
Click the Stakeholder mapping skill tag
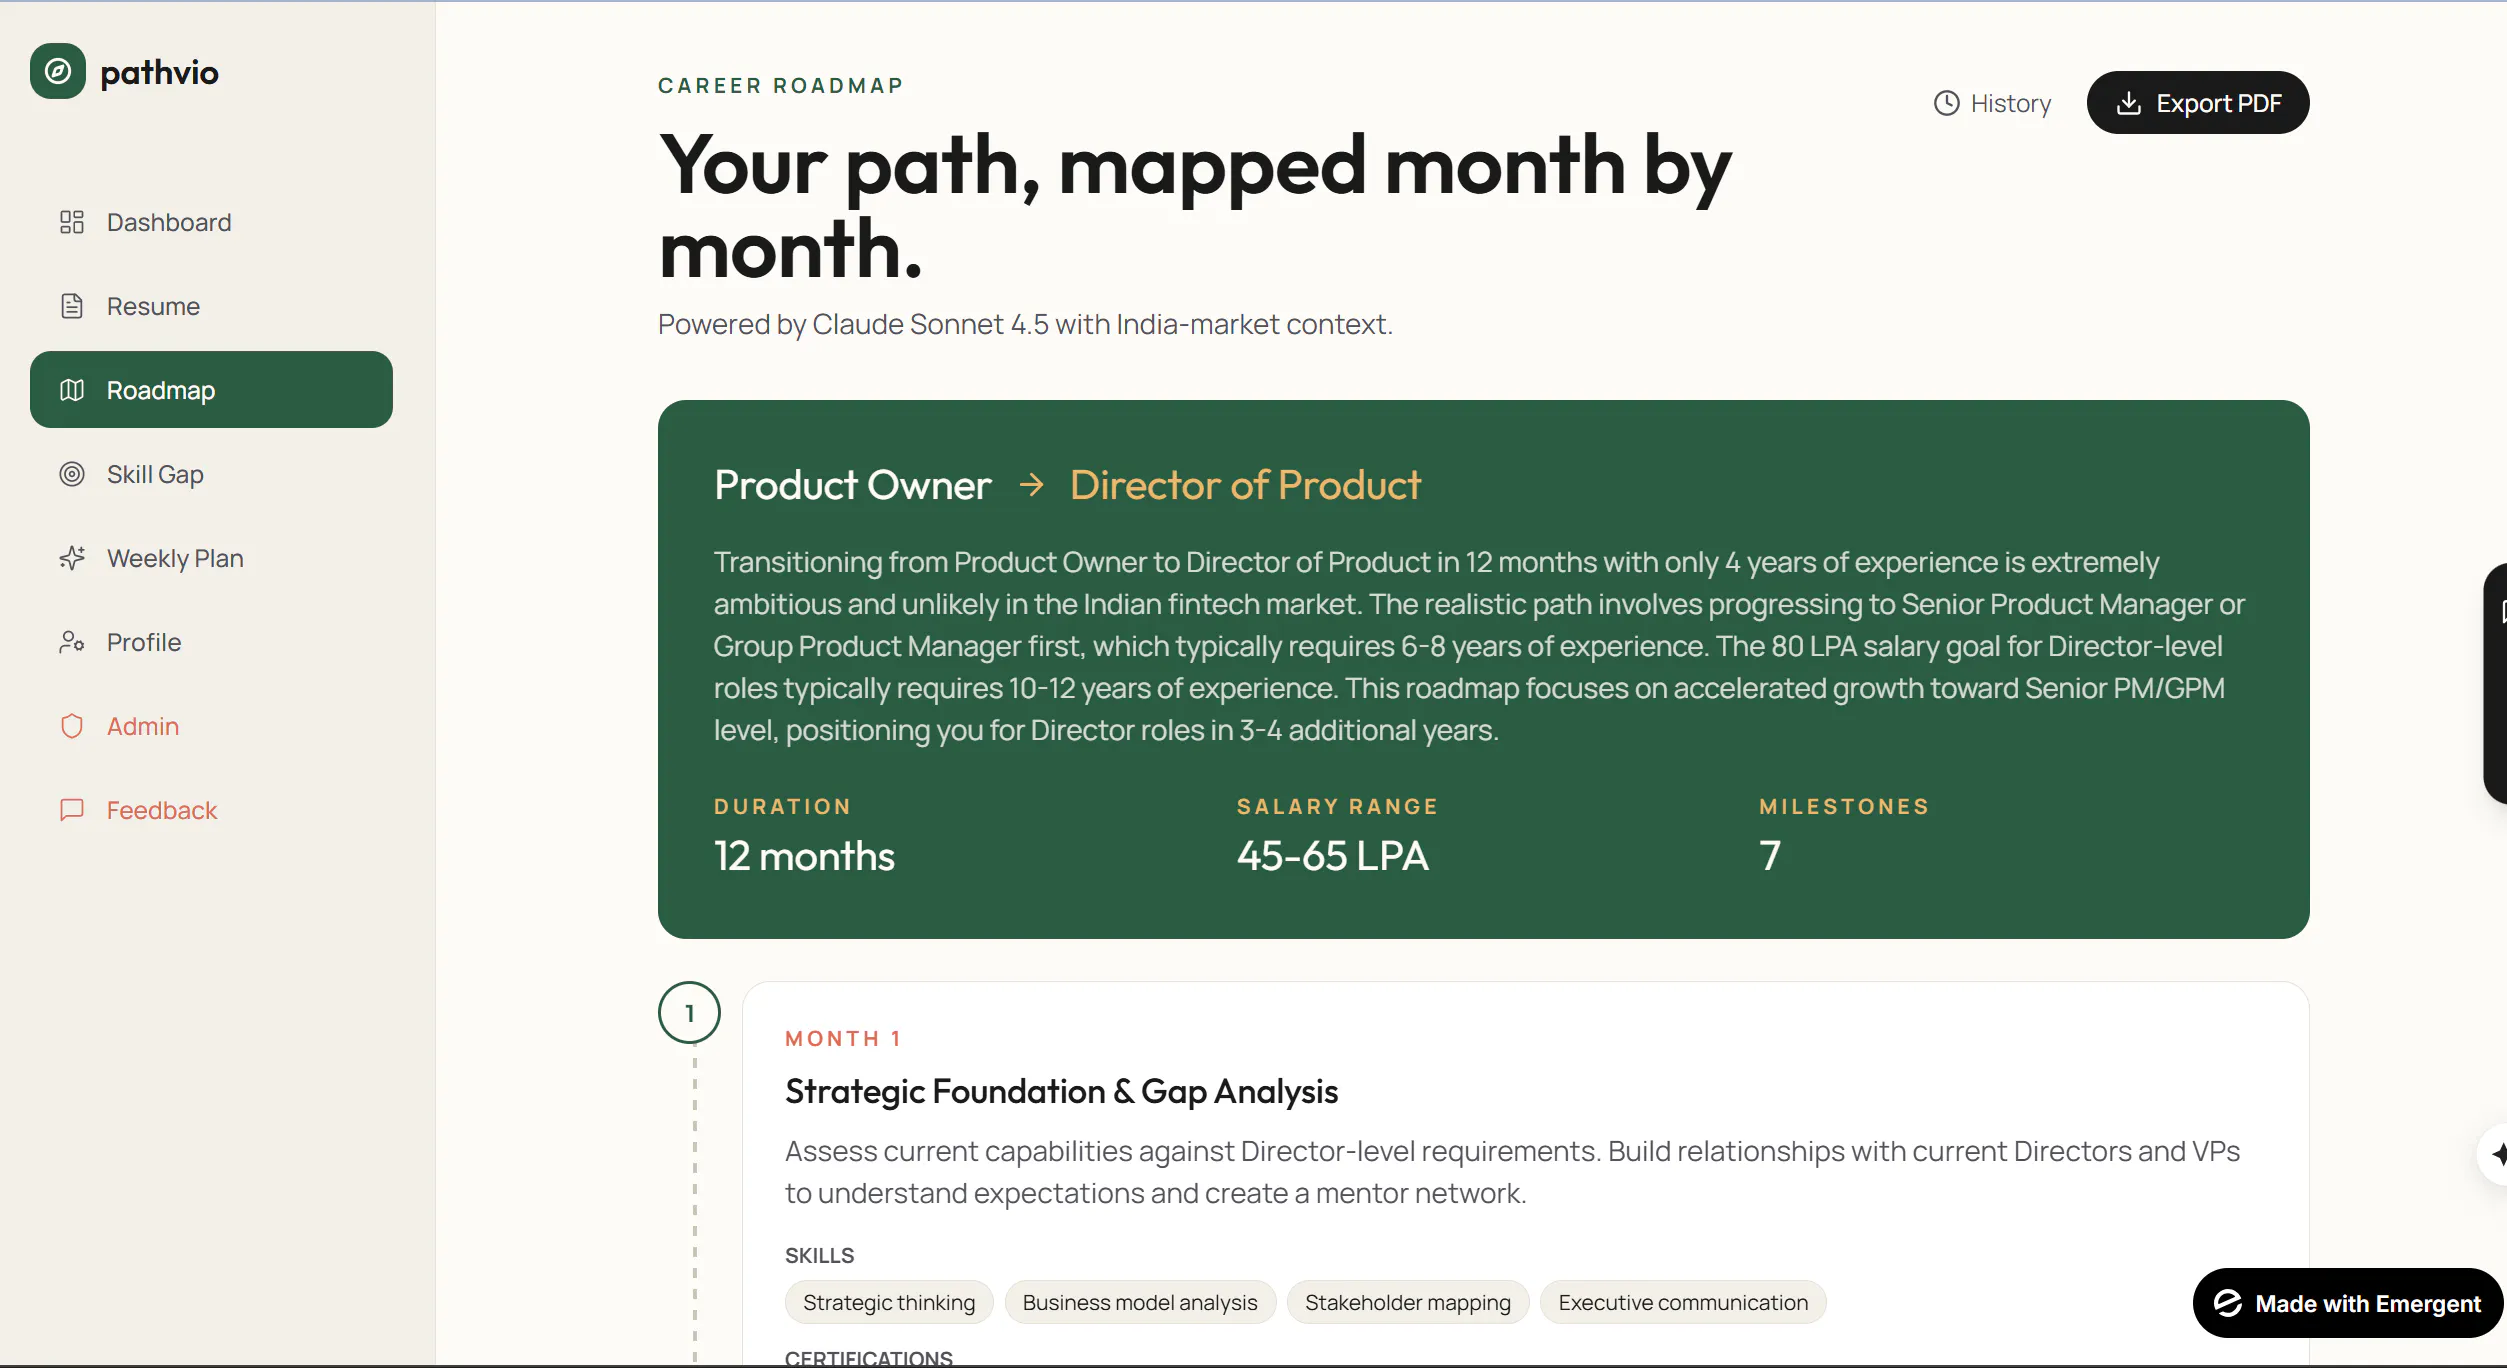point(1408,1302)
